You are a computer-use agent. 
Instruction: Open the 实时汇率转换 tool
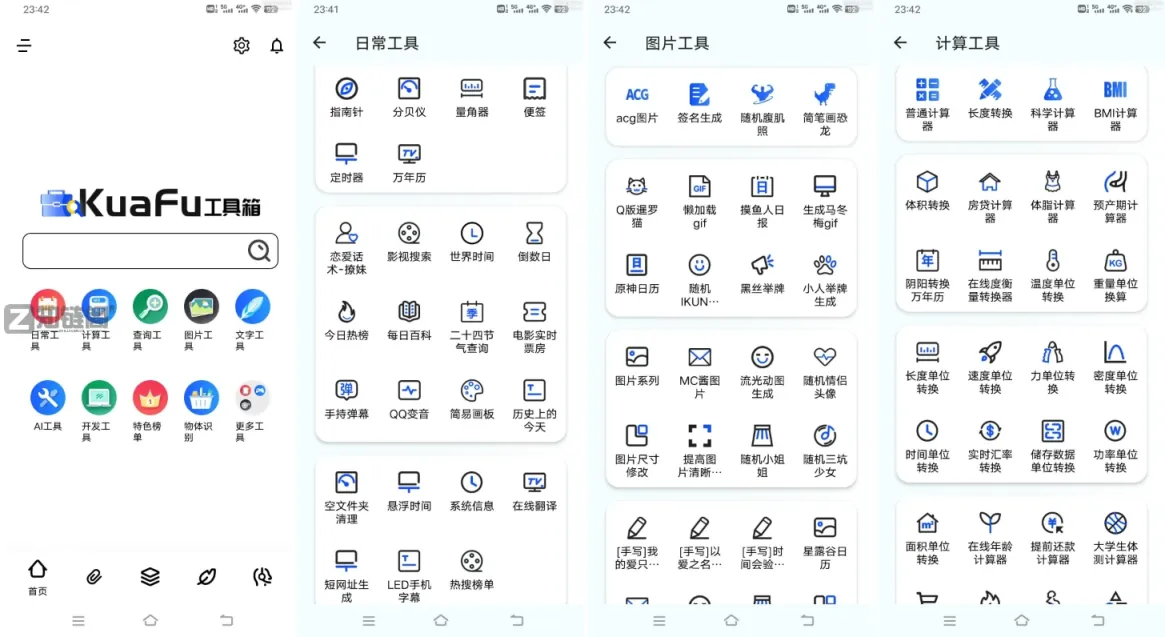(x=990, y=446)
